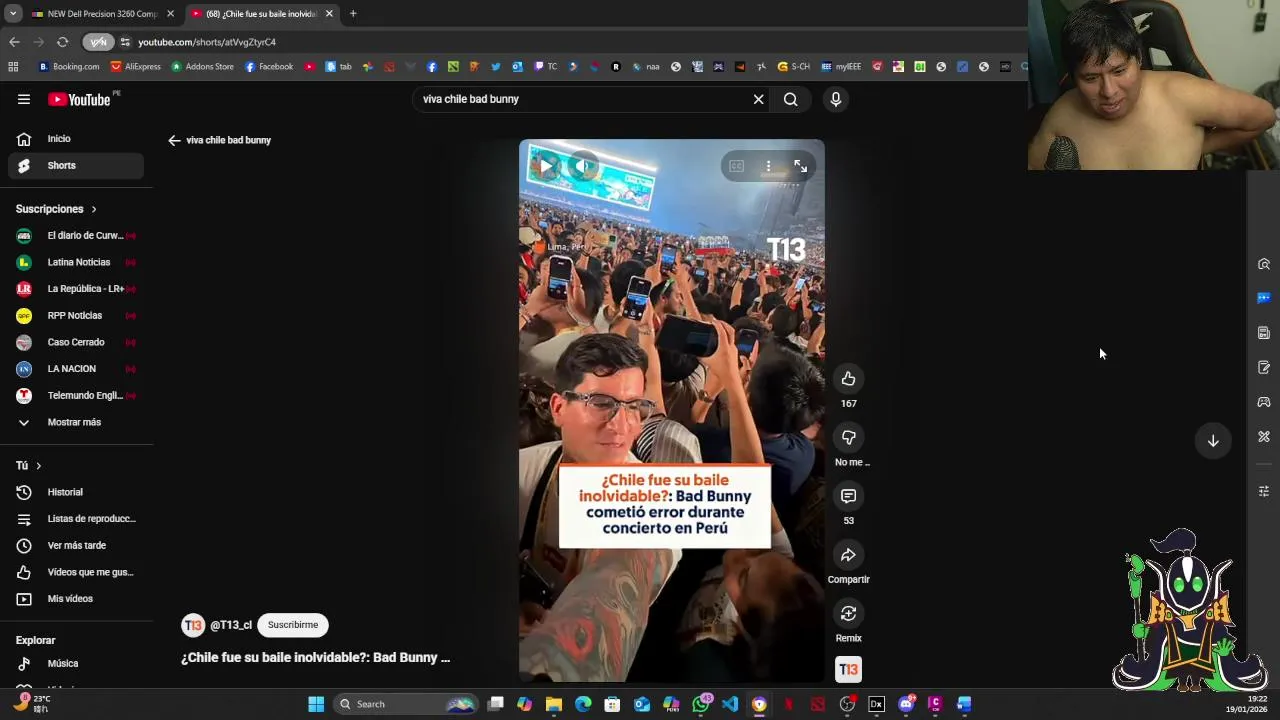1280x720 pixels.
Task: Enter fullscreen on the short
Action: point(800,166)
